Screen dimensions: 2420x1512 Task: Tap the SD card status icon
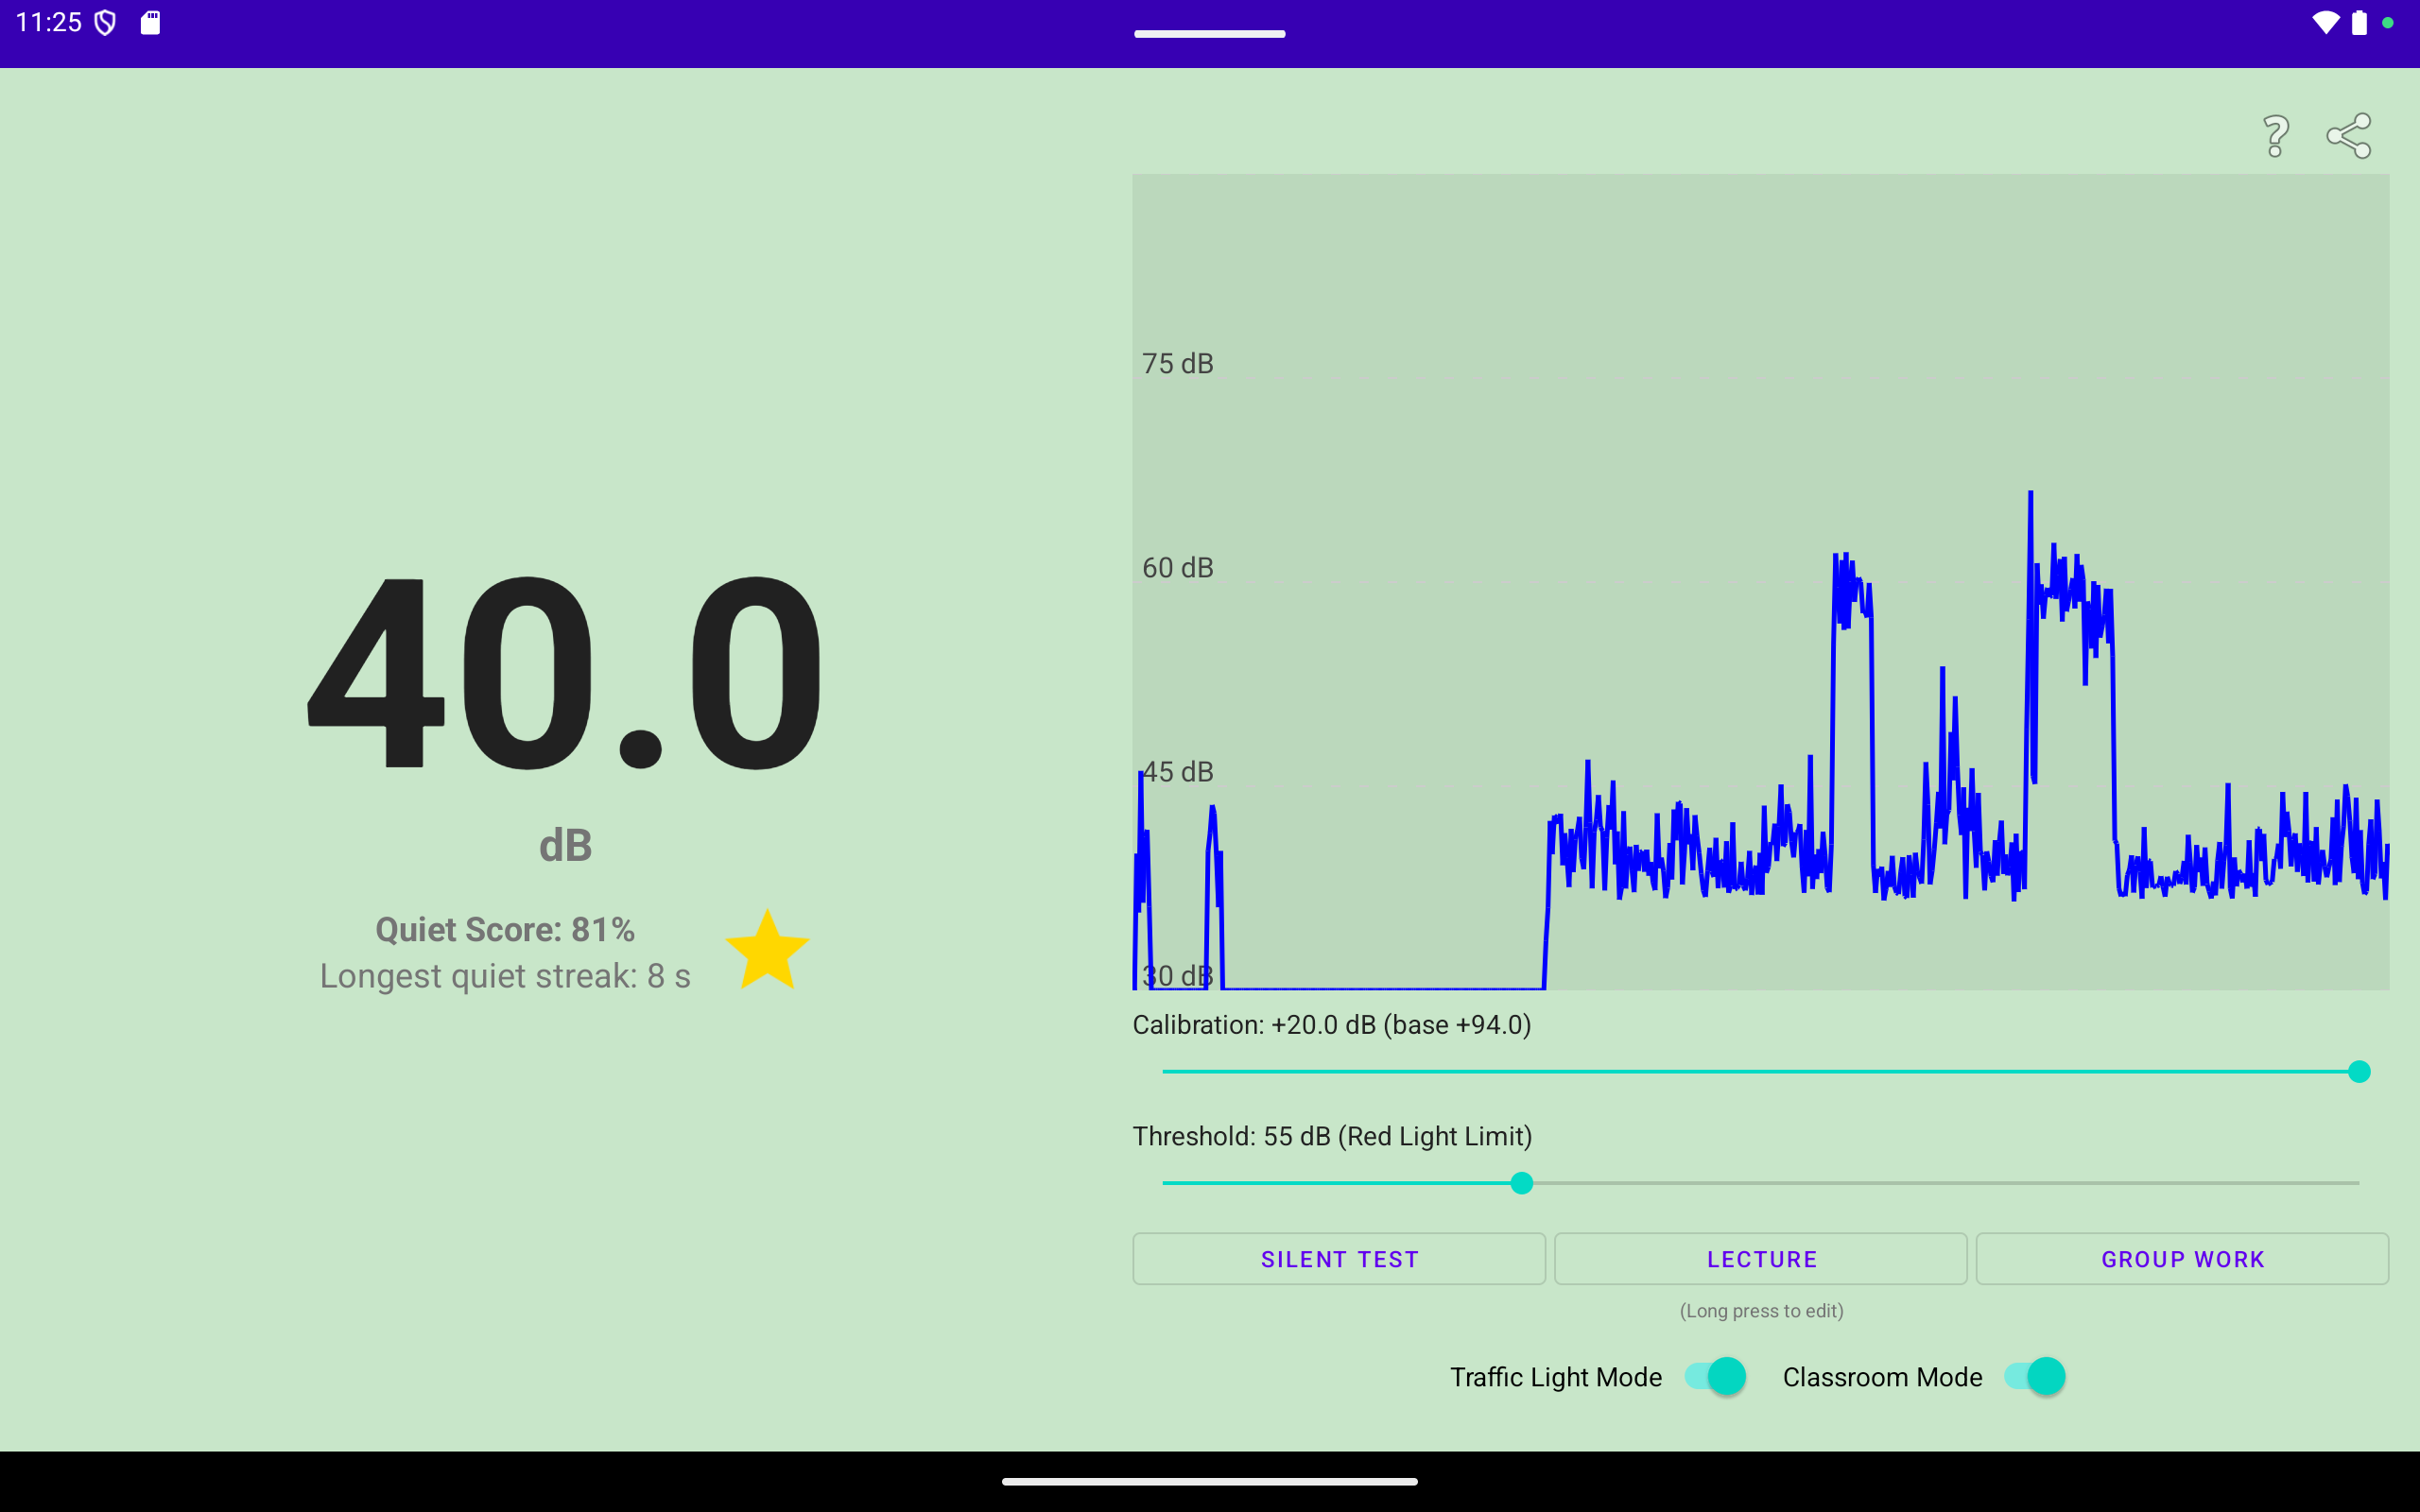150,23
